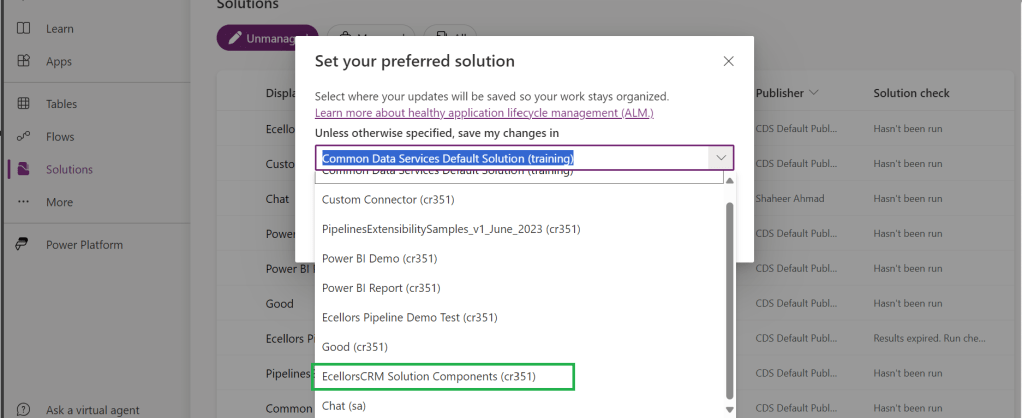Open the Learn section icon
Screen dimensions: 1022x418
click(x=24, y=29)
